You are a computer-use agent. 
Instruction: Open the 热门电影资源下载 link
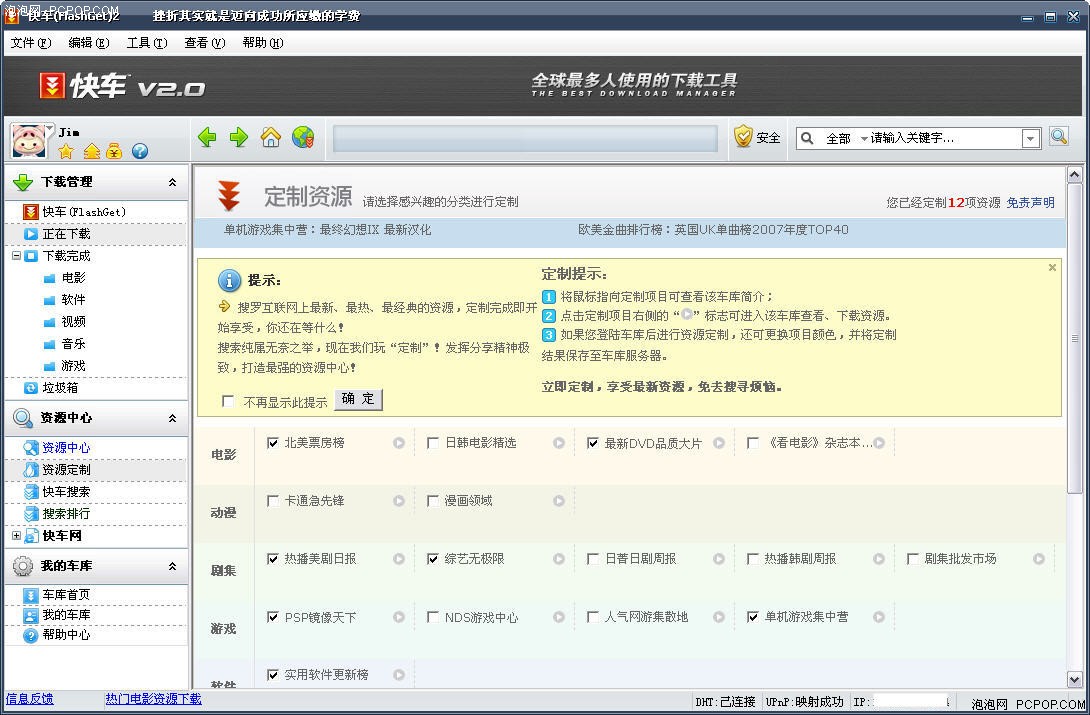click(153, 699)
